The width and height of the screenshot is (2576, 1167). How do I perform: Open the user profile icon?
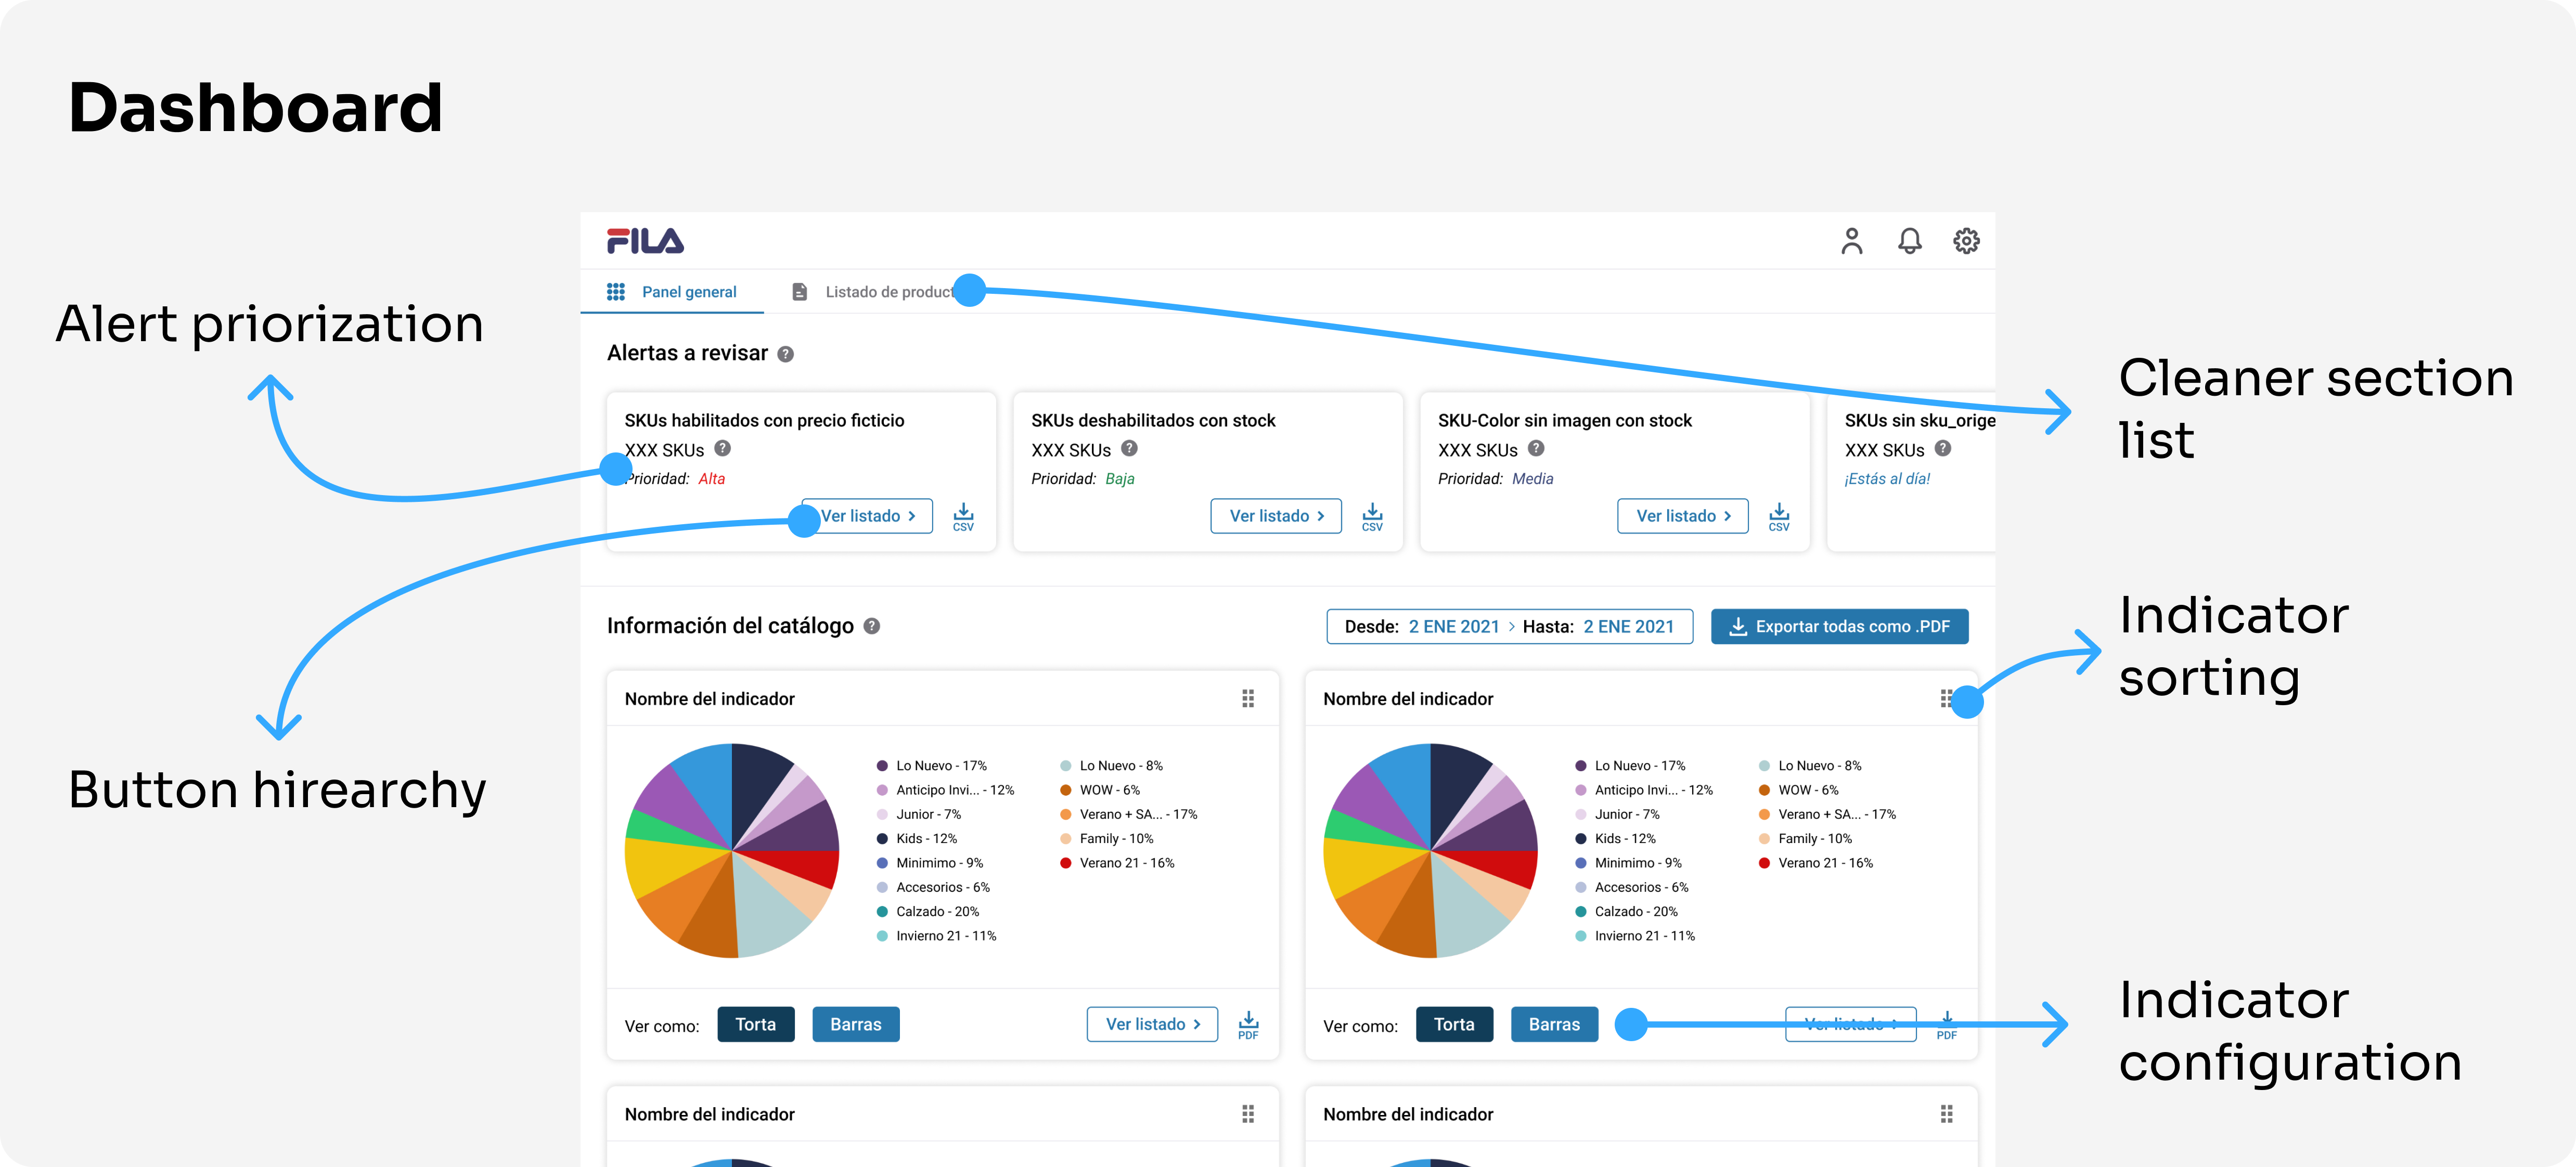(1851, 241)
